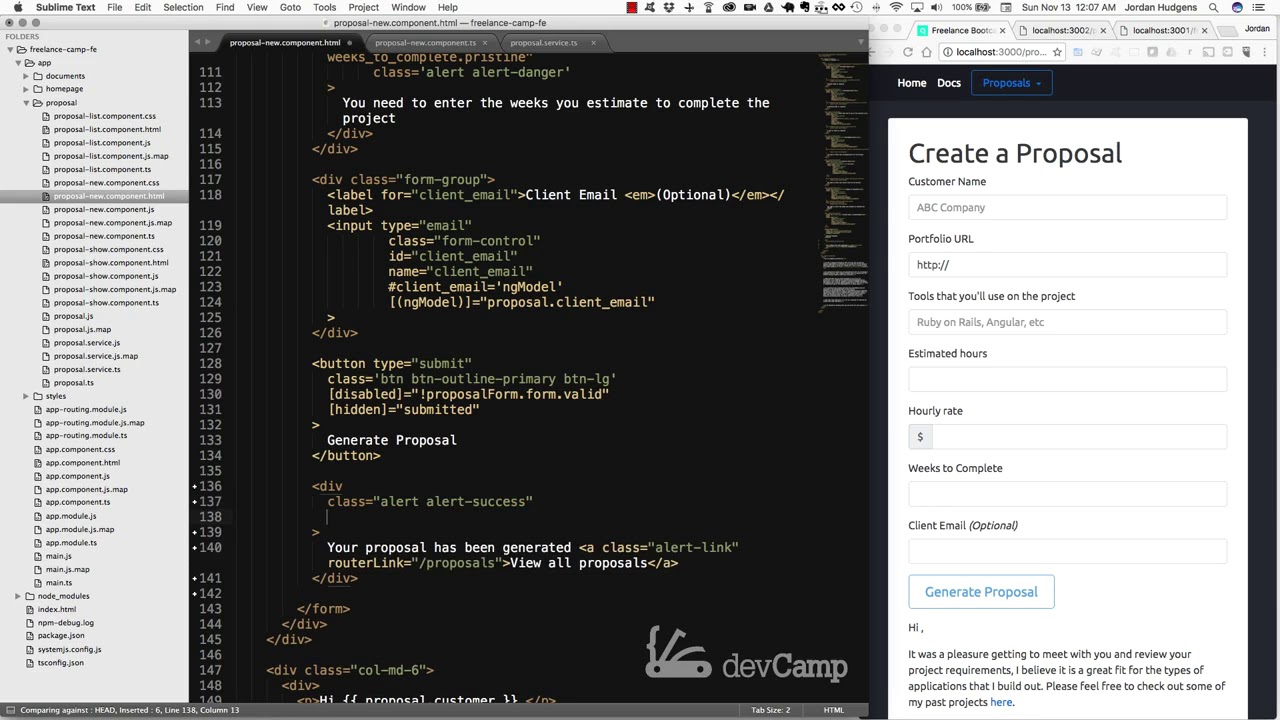Click in the Portfolio URL field
The height and width of the screenshot is (720, 1280).
coord(1067,265)
